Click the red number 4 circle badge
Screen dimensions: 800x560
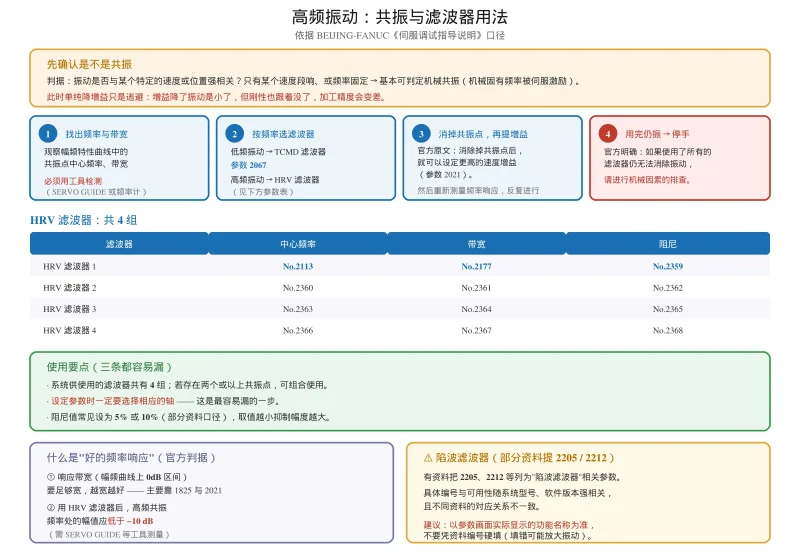coord(608,134)
